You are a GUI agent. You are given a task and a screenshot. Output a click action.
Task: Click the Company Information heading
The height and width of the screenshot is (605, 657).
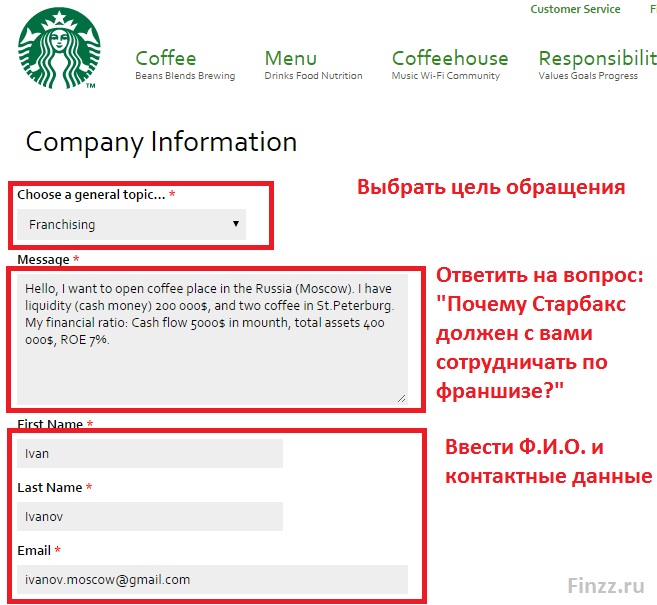click(x=161, y=142)
